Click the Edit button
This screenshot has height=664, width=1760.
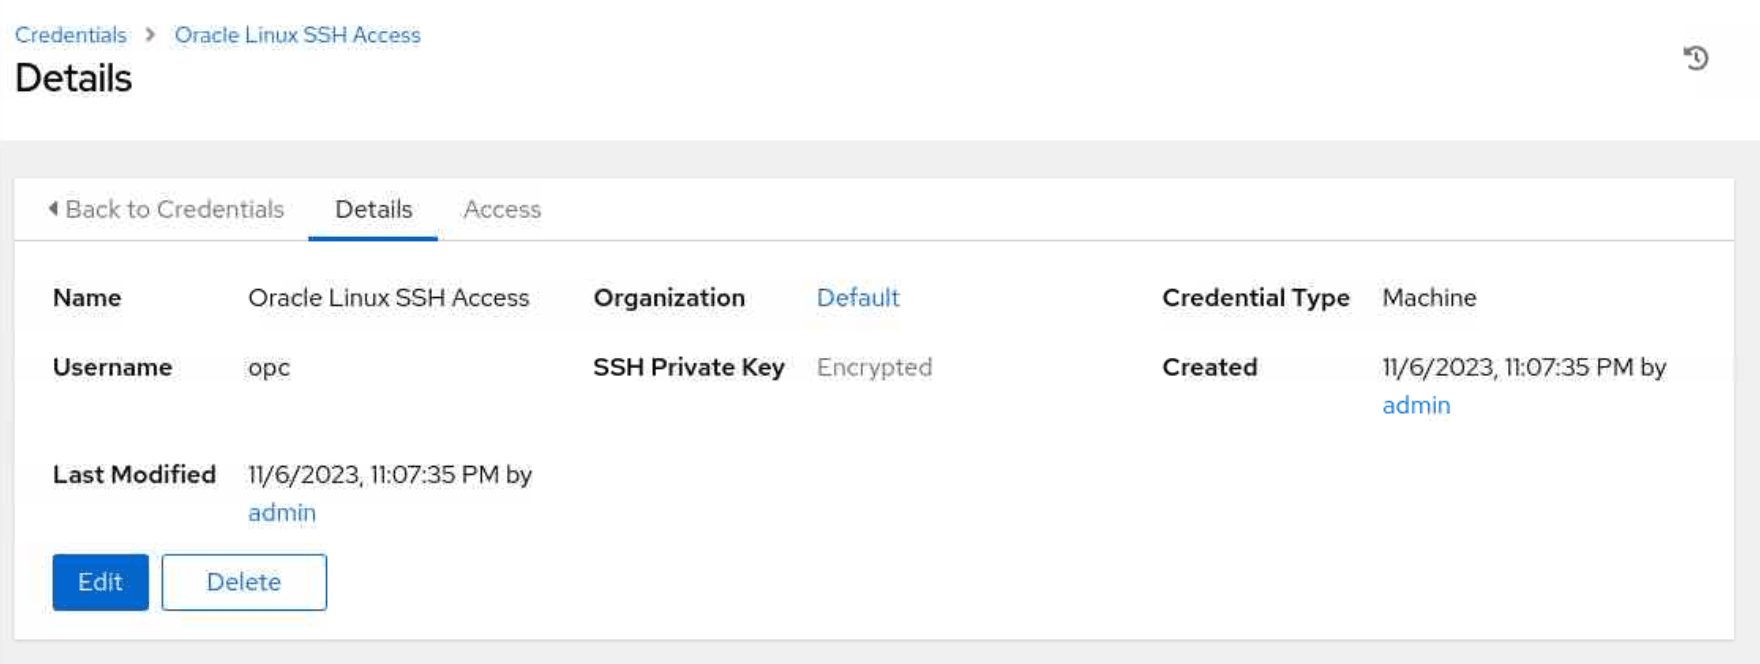(101, 582)
